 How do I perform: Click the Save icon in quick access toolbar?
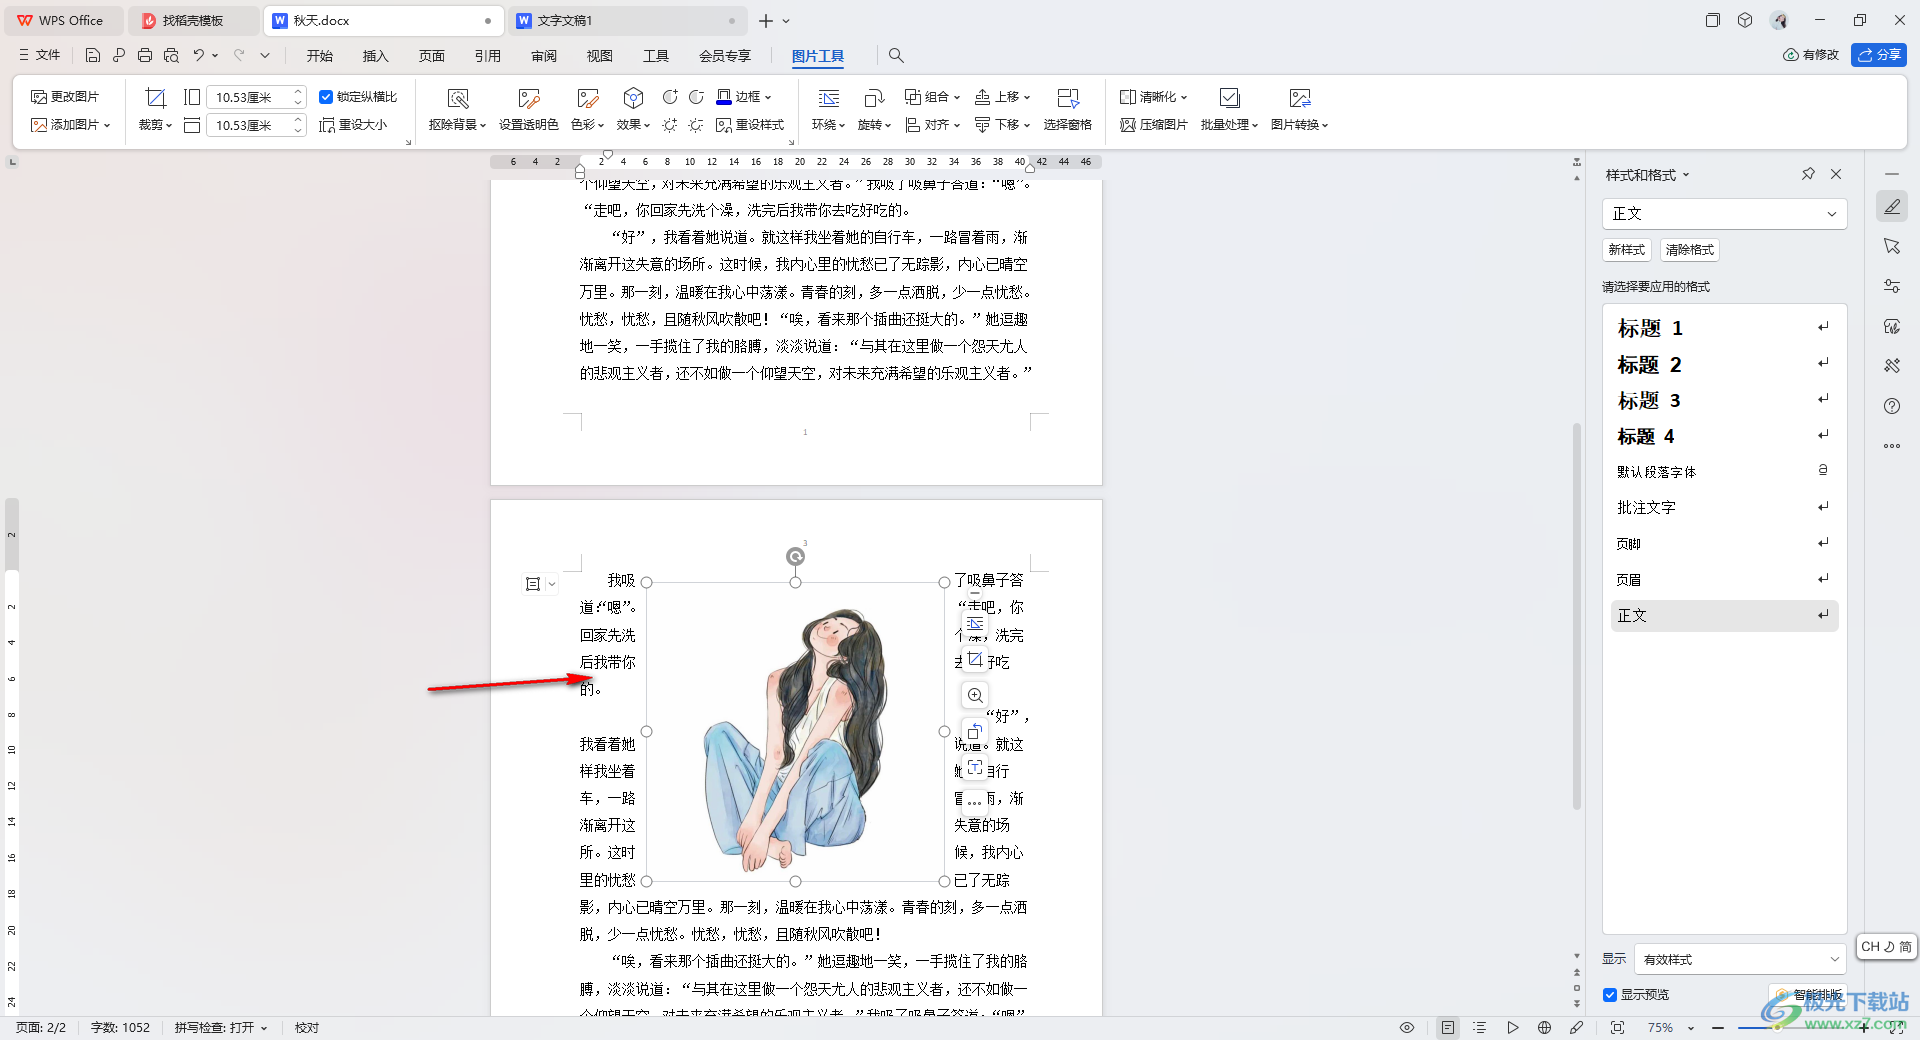click(92, 55)
